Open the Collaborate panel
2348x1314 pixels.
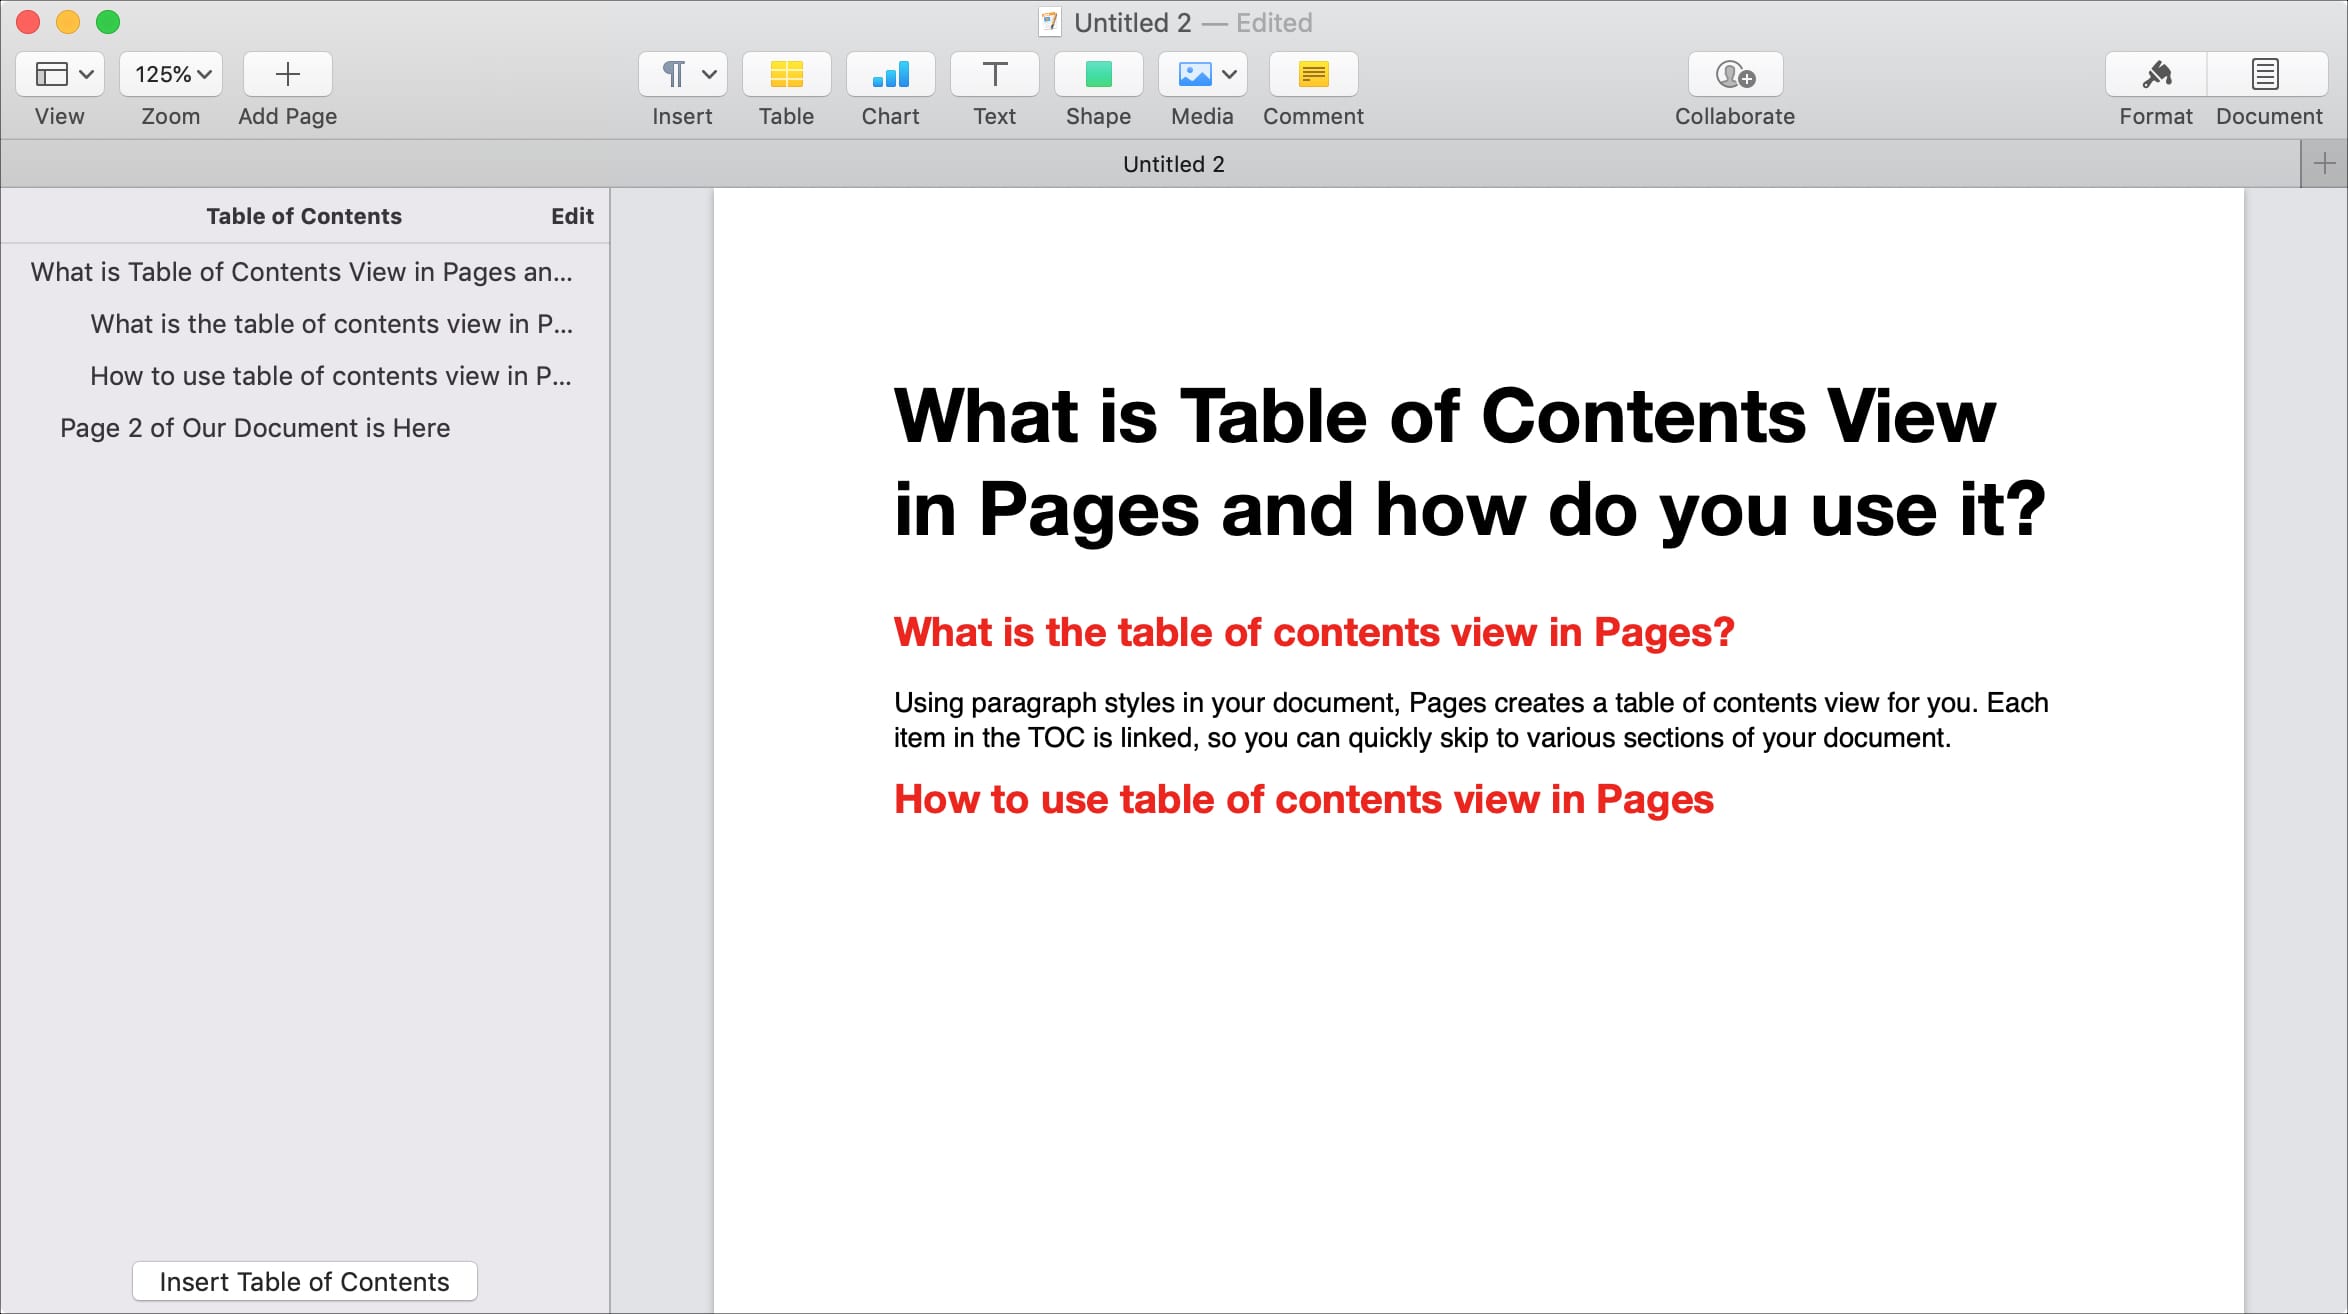click(x=1734, y=74)
